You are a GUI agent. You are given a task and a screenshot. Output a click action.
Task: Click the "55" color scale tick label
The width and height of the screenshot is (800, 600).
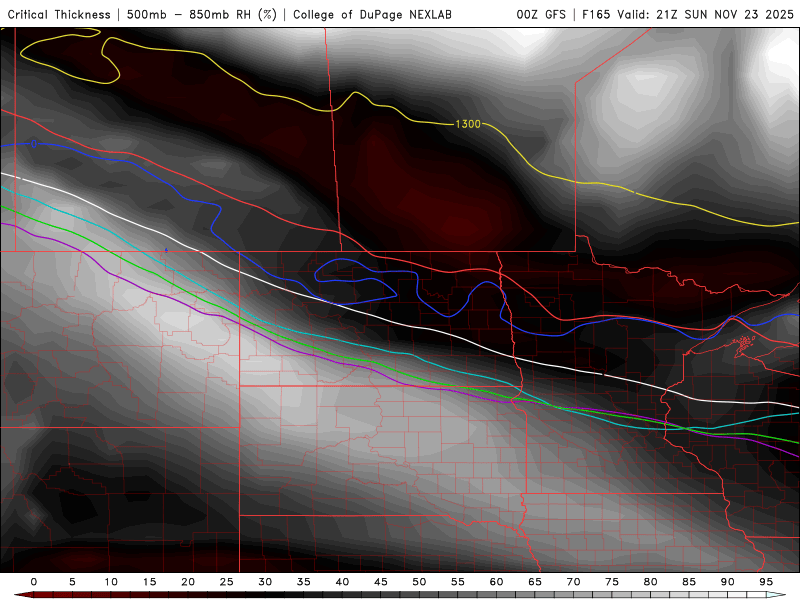coord(458,582)
